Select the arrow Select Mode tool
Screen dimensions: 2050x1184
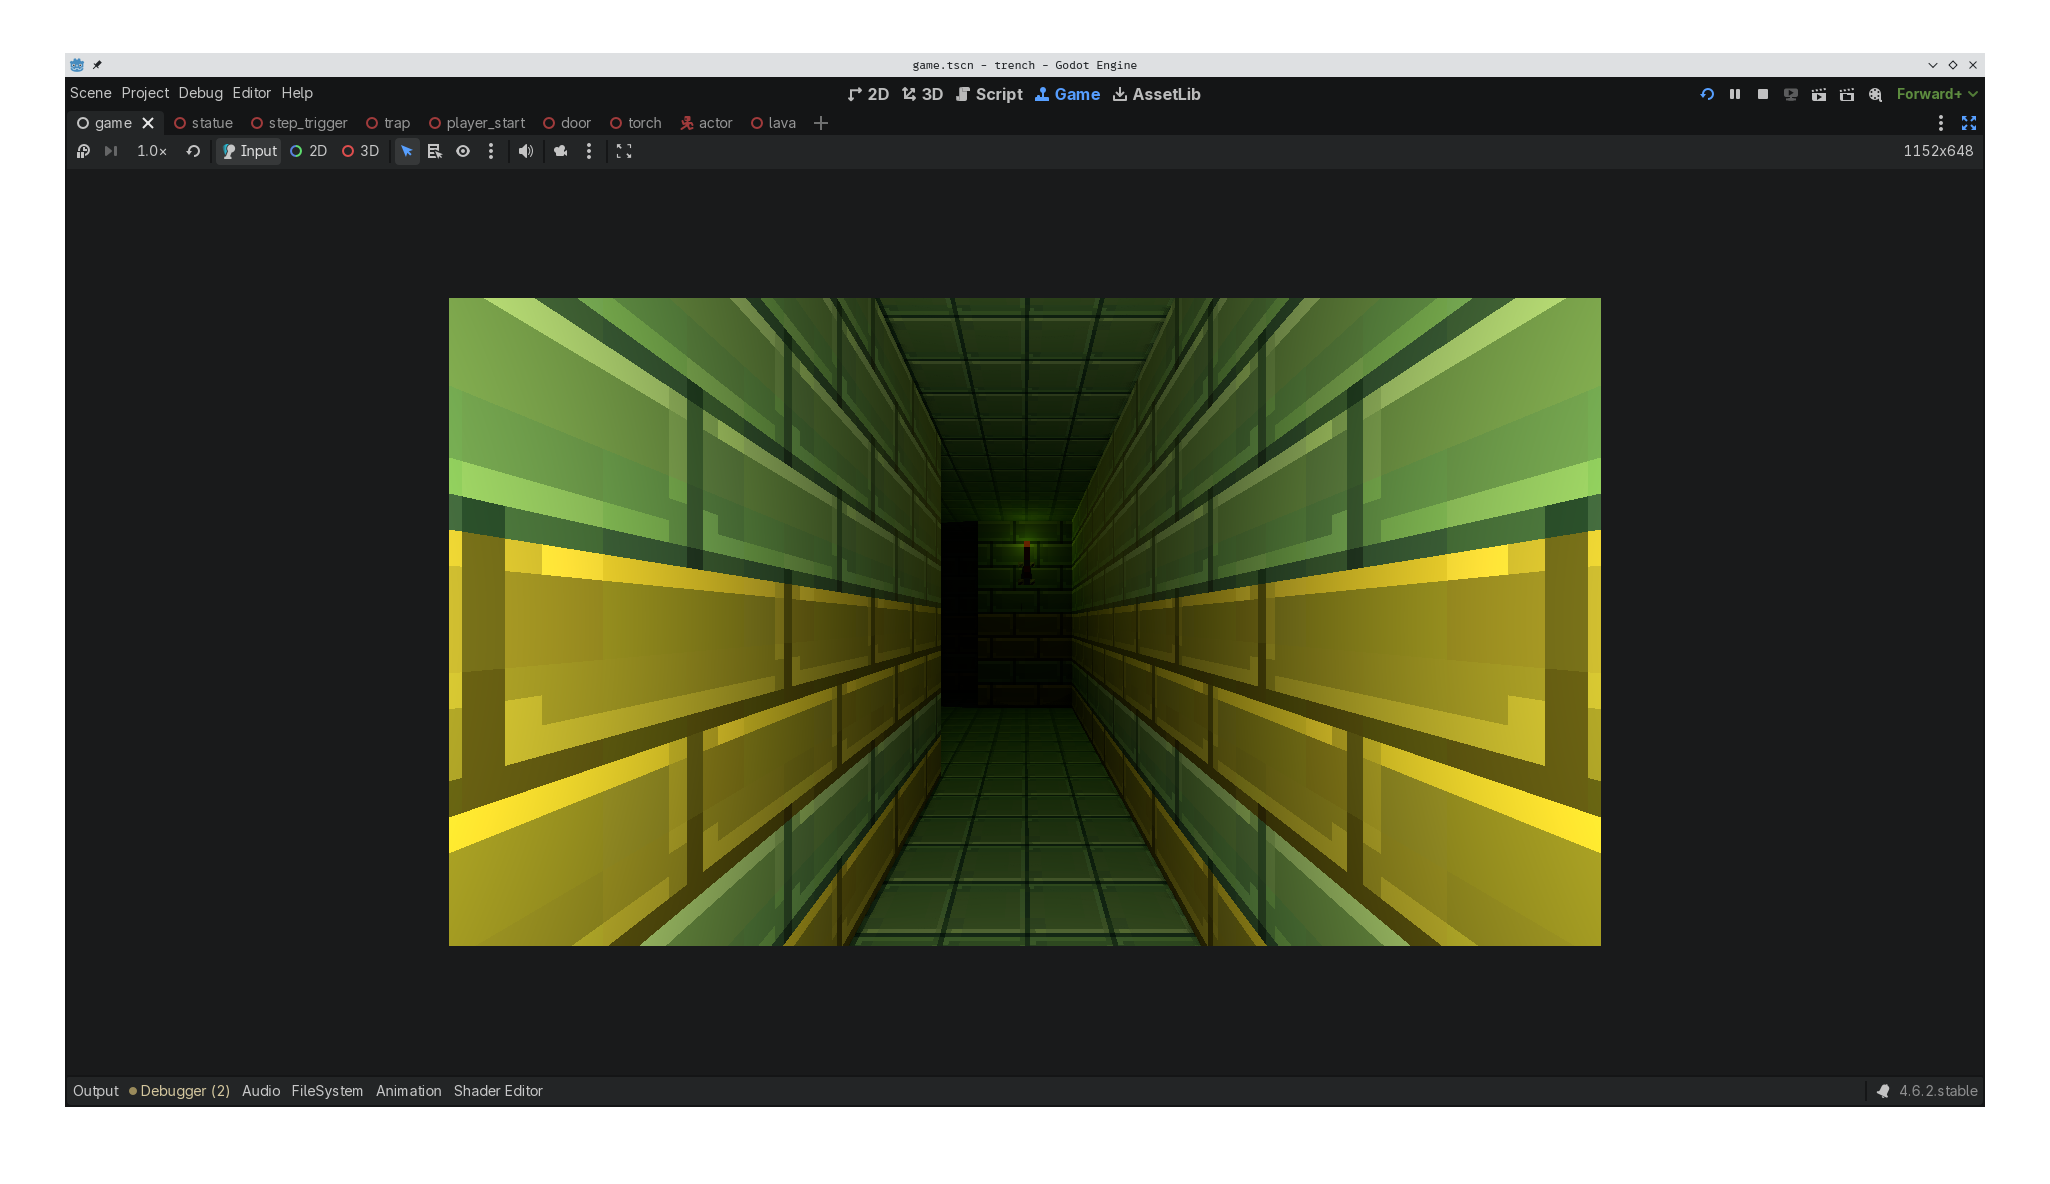click(x=407, y=151)
